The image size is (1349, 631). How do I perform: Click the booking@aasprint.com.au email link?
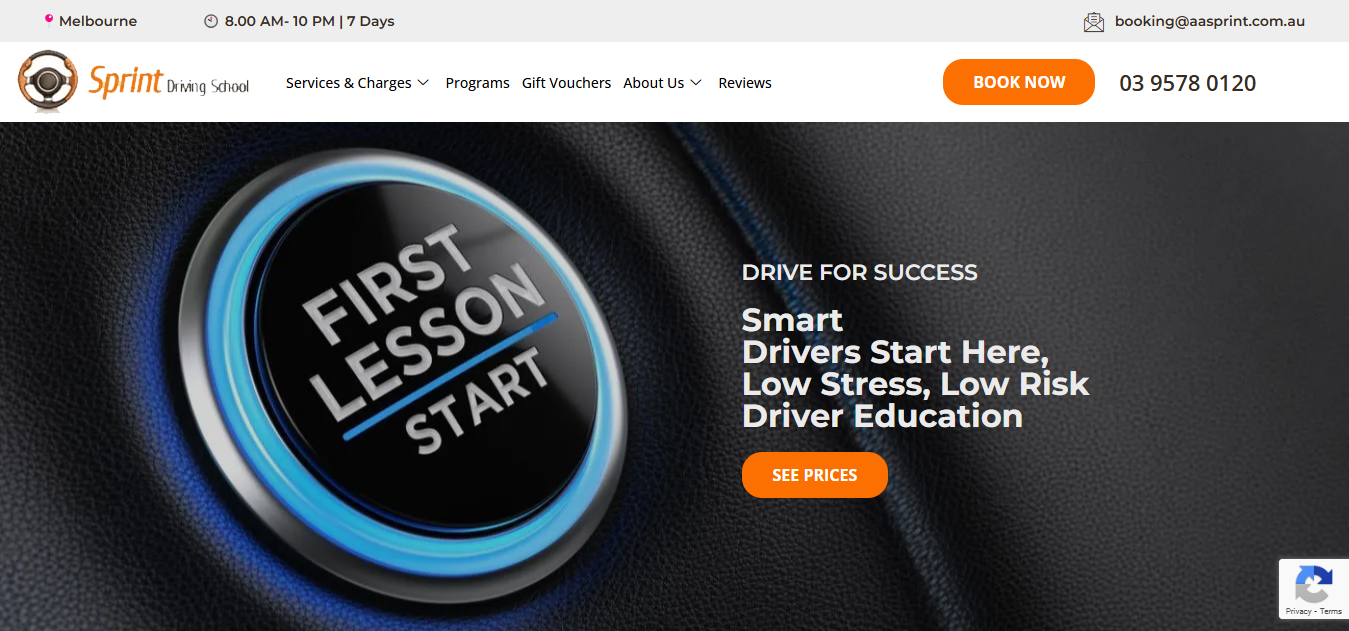[x=1210, y=21]
